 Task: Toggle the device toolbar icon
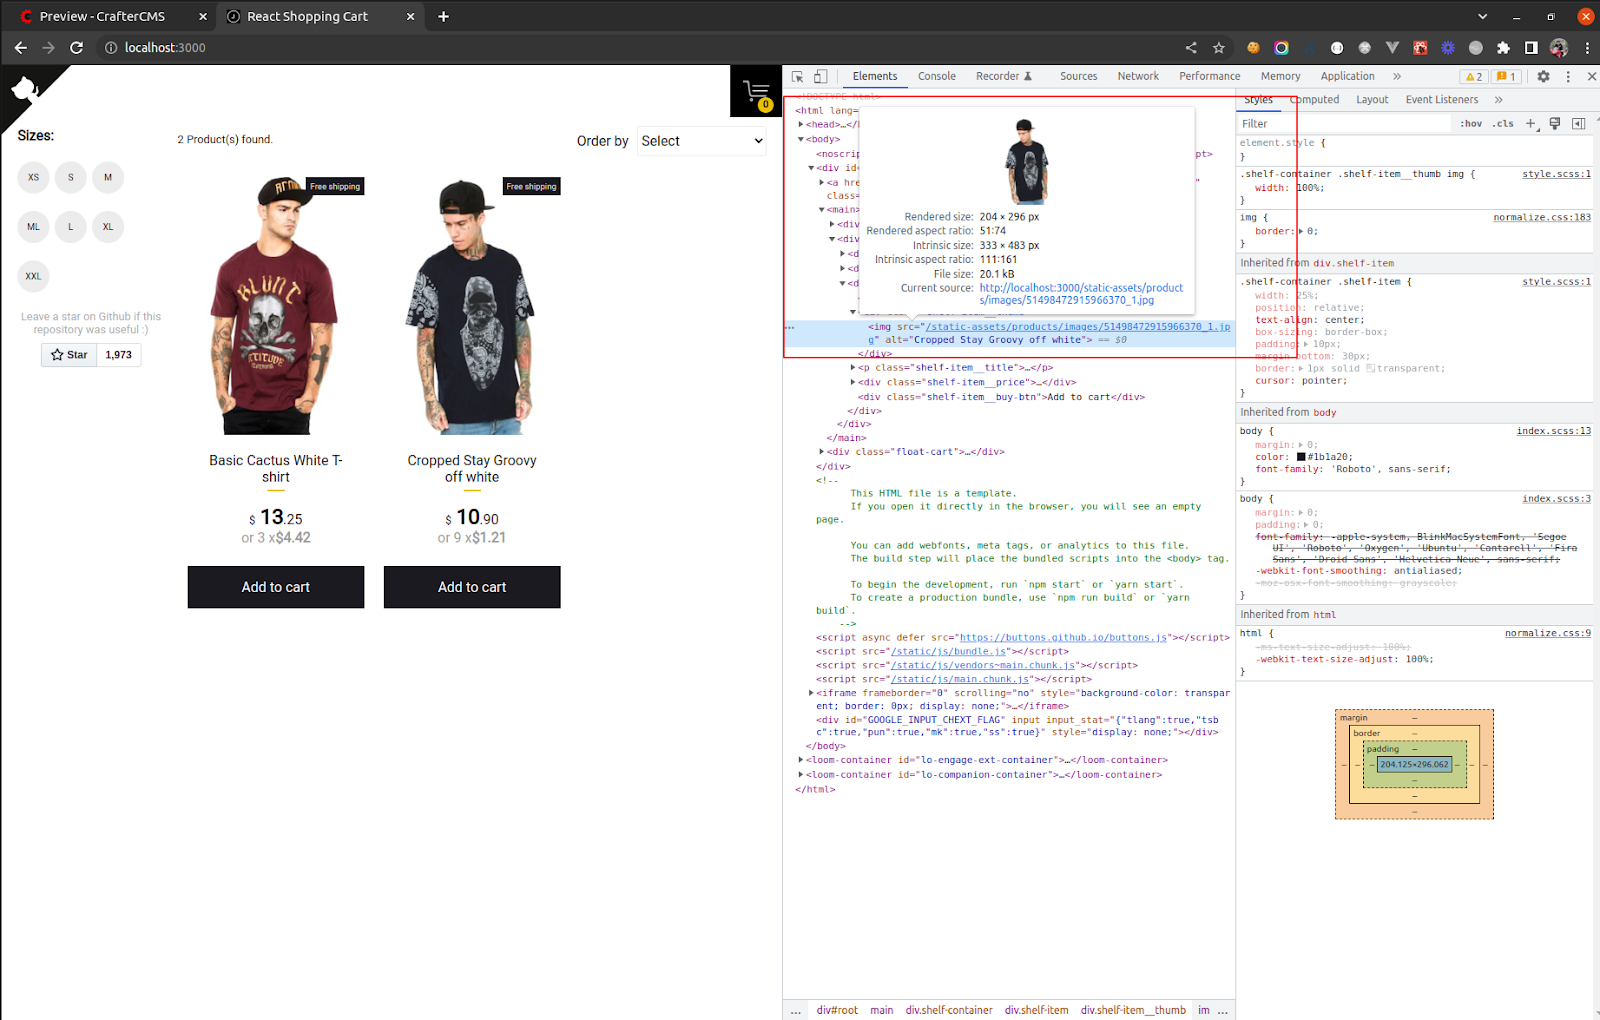[820, 77]
